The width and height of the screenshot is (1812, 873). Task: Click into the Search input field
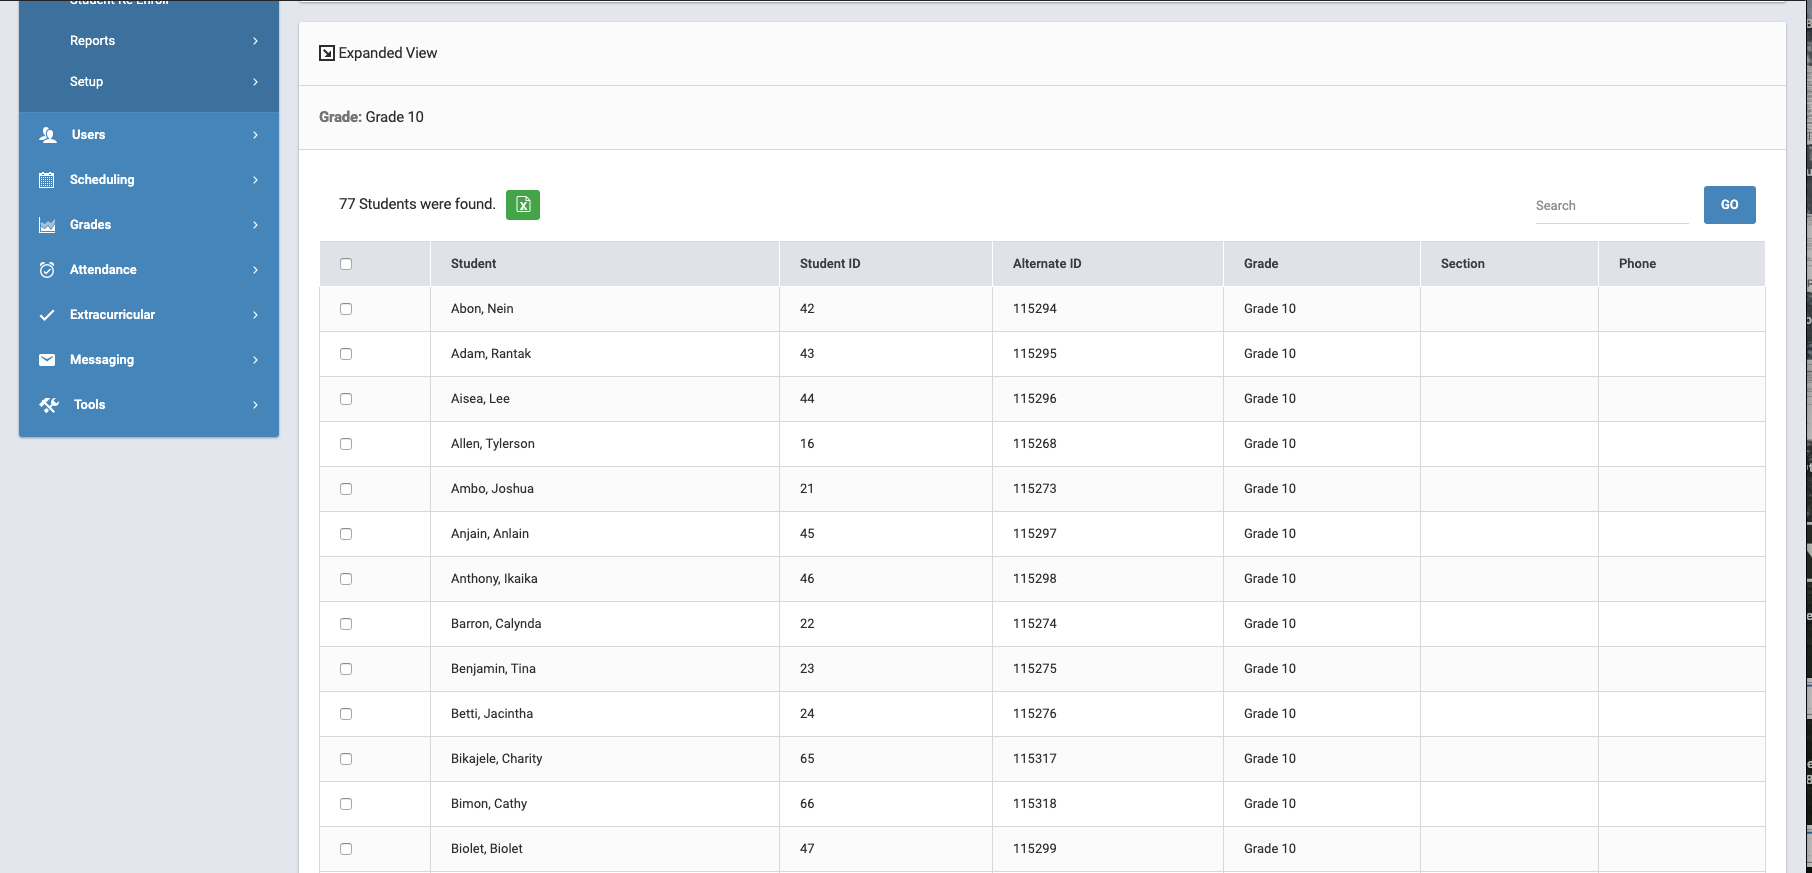point(1610,206)
